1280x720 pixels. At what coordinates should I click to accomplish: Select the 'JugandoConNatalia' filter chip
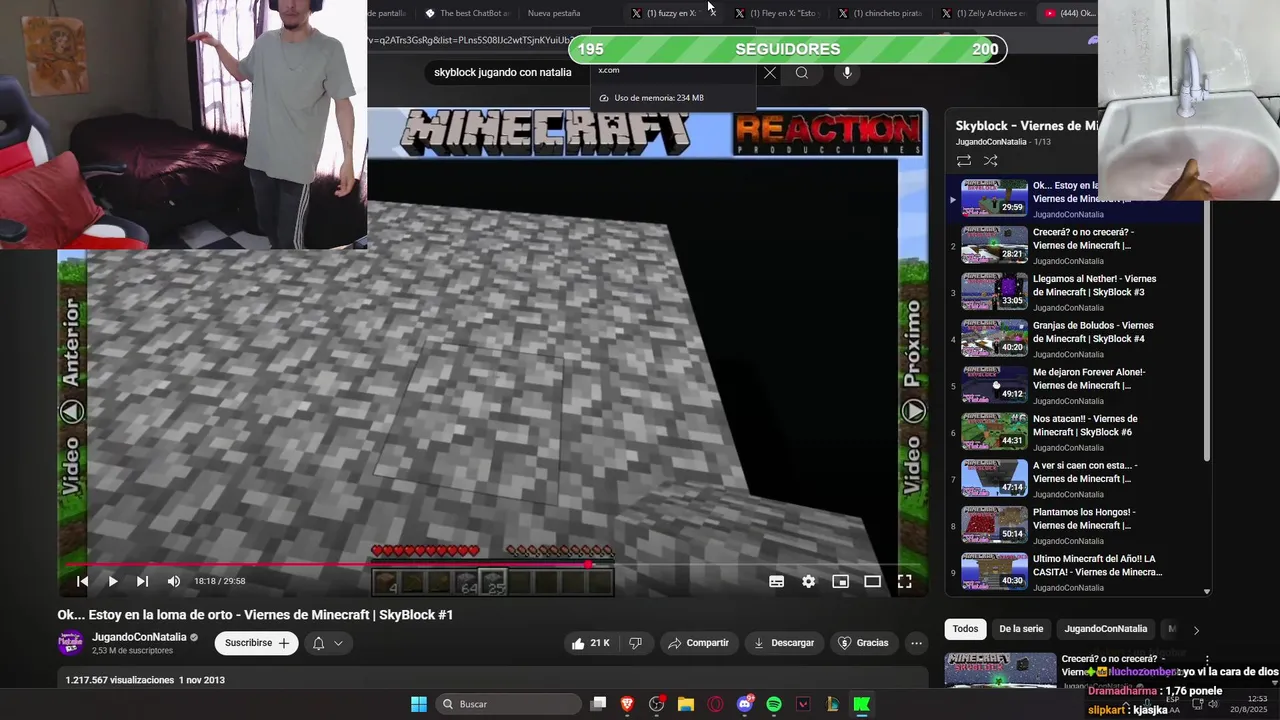coord(1105,629)
